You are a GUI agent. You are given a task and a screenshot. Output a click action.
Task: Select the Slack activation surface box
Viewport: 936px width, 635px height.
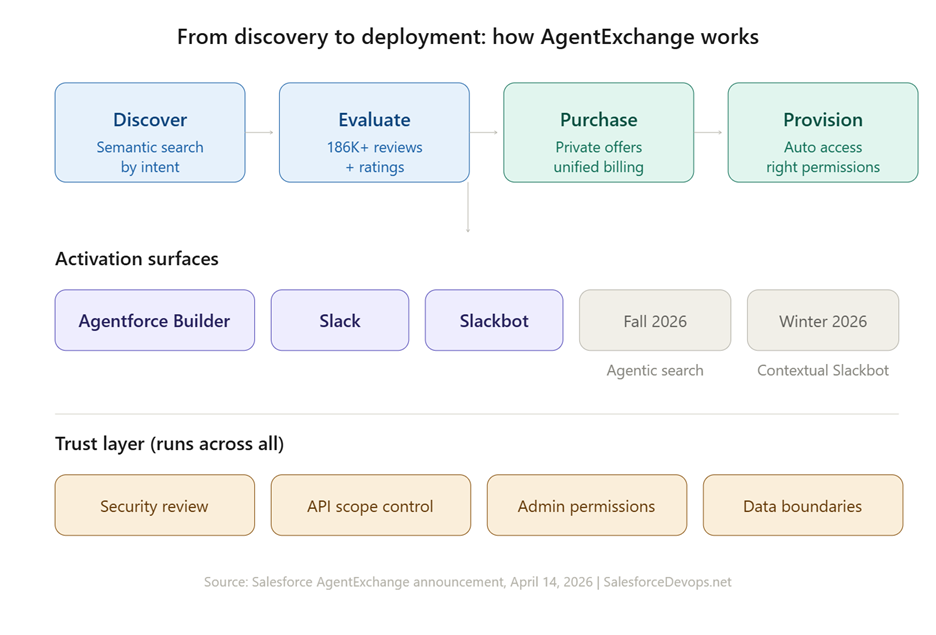[340, 320]
